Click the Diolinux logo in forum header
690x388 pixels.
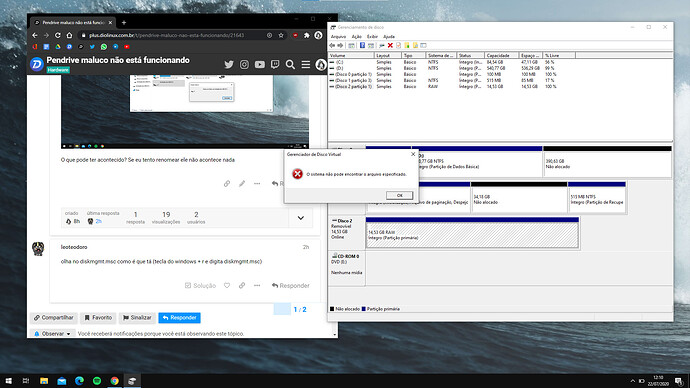pos(37,64)
